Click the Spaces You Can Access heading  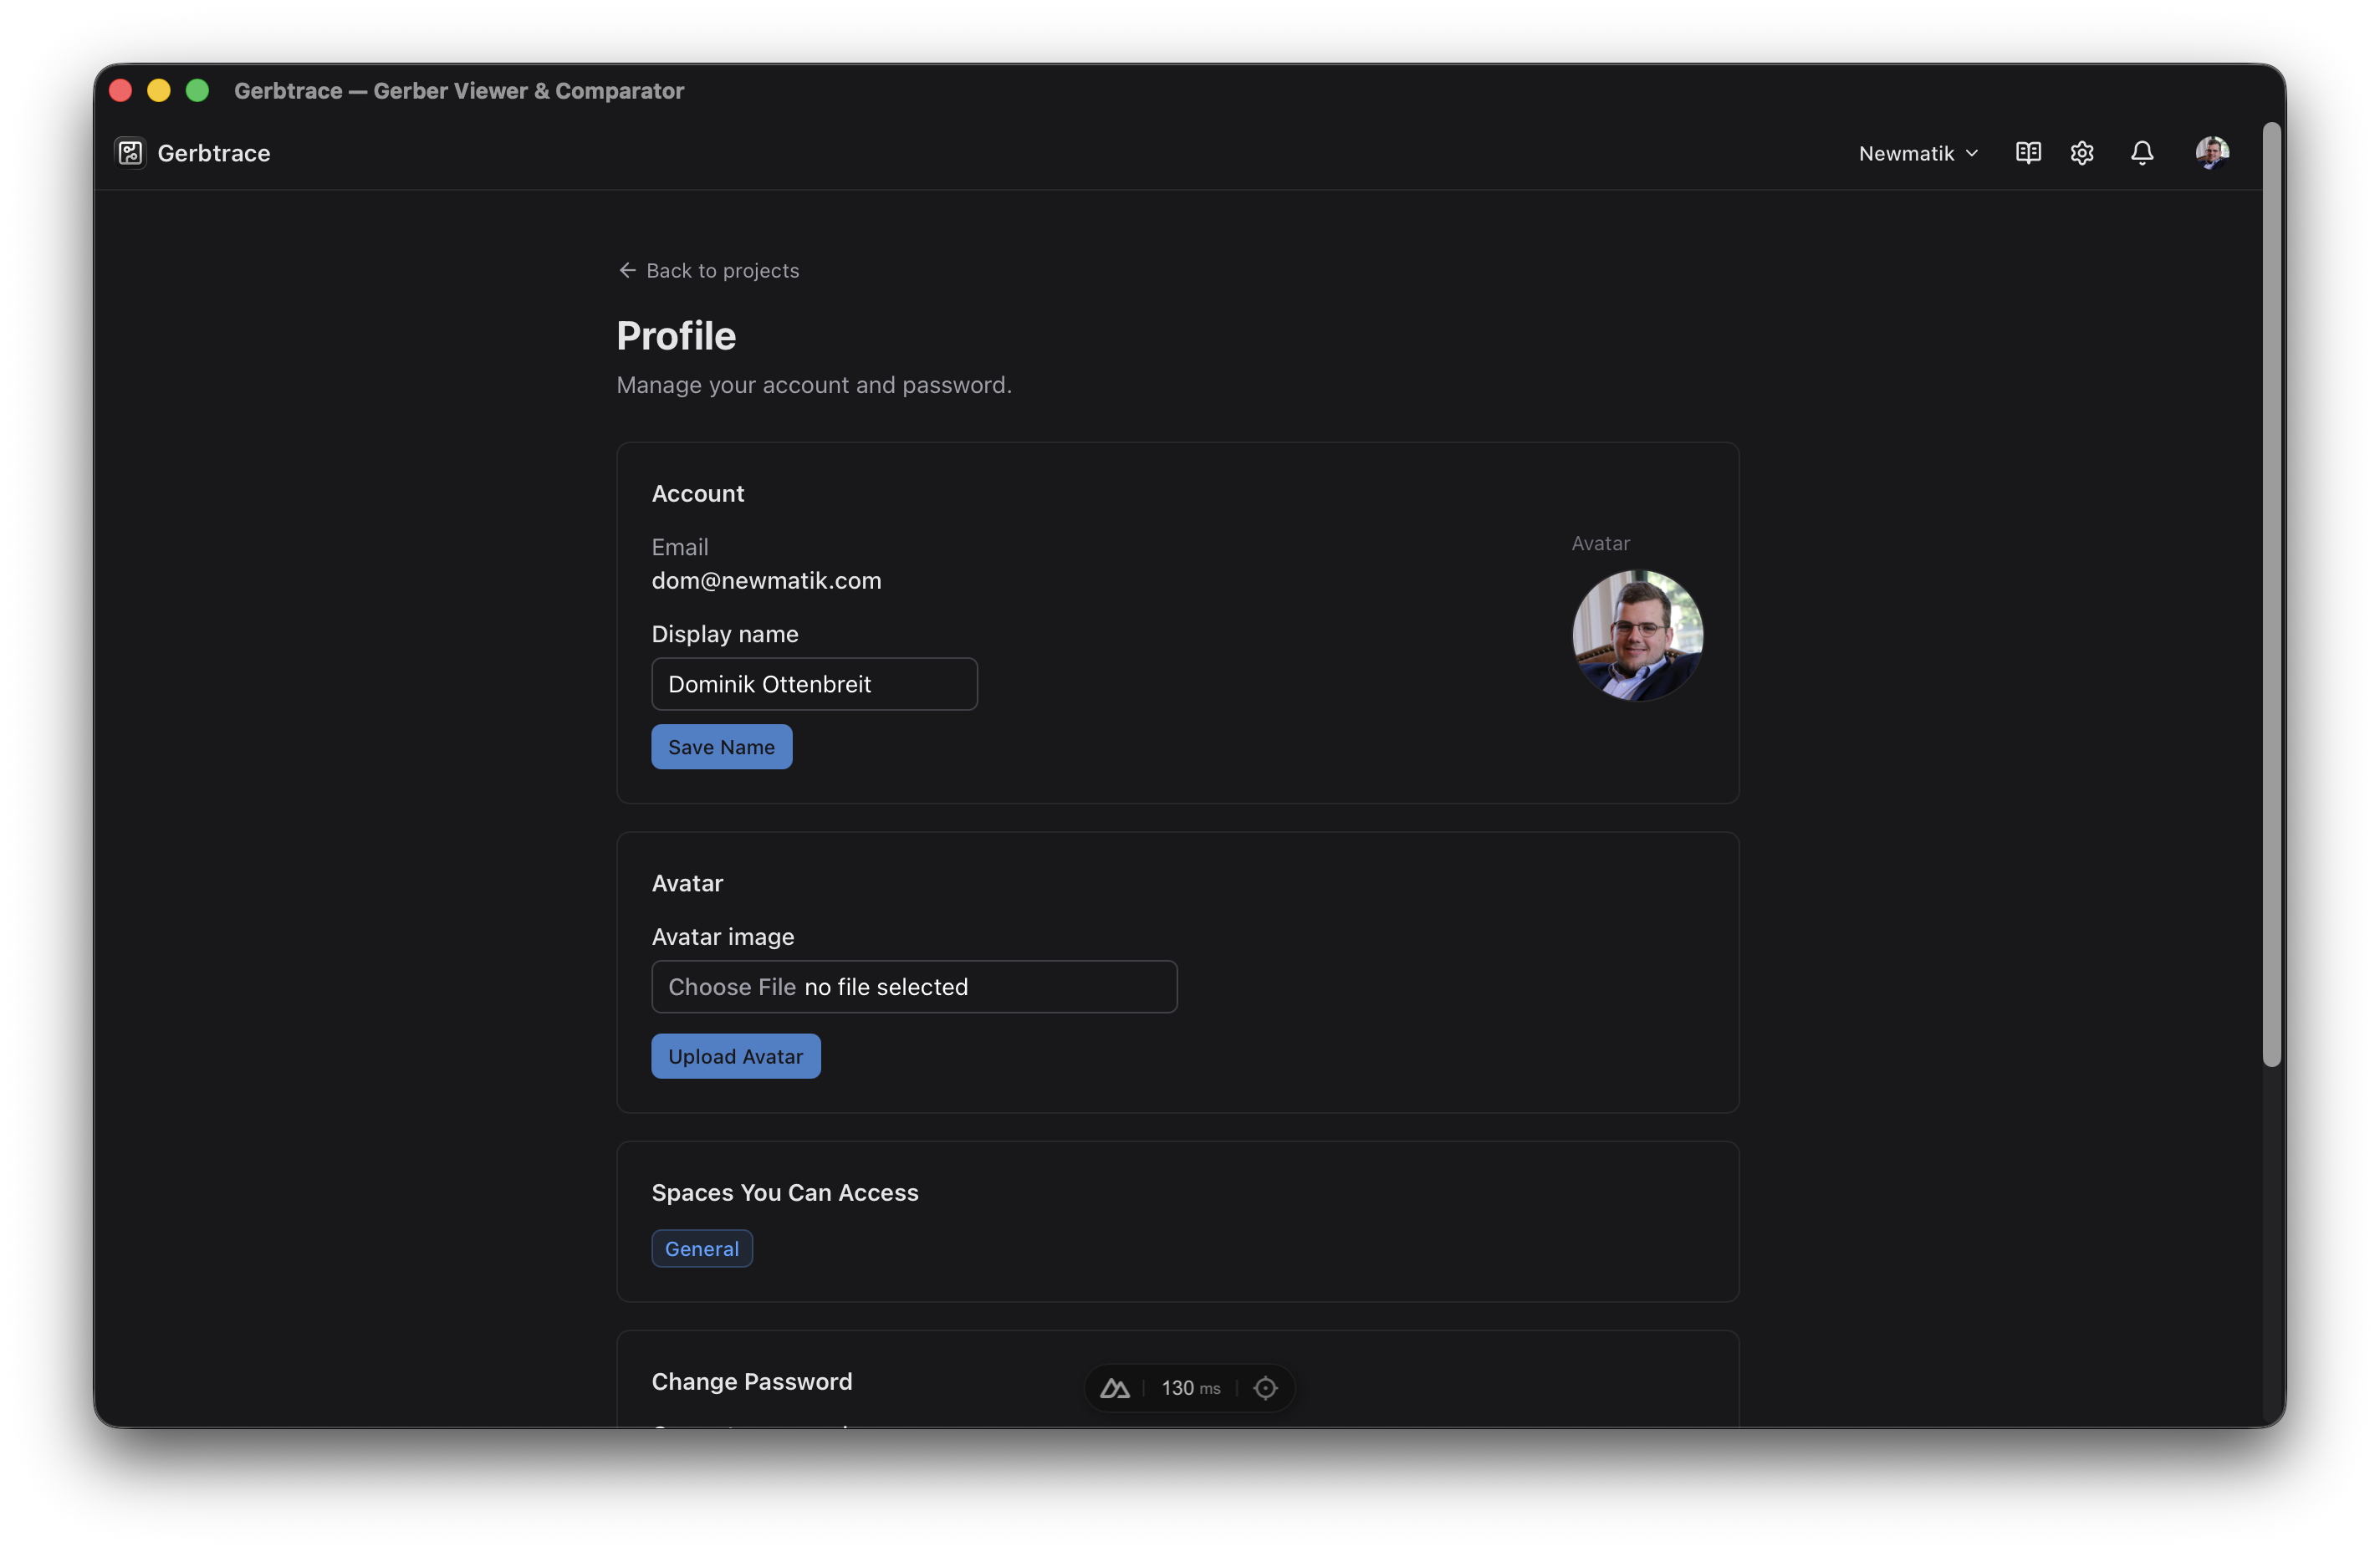pos(785,1192)
